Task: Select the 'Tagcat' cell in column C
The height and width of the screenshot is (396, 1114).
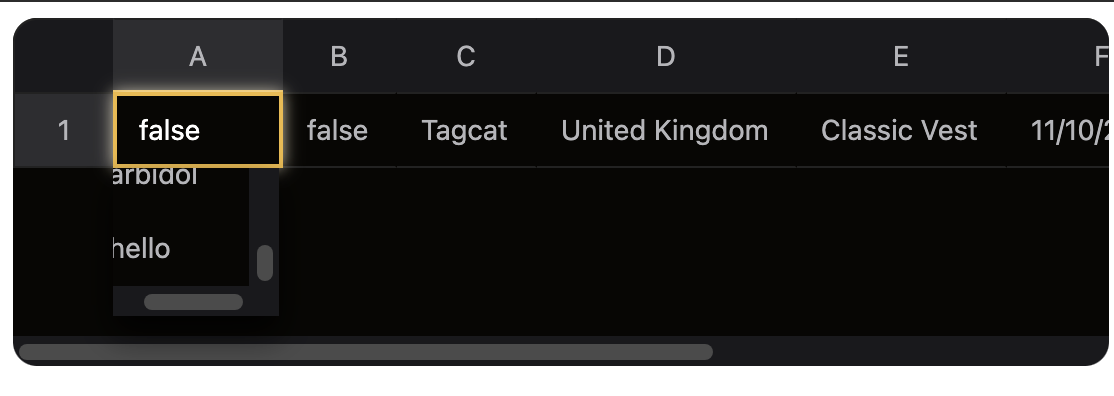Action: coord(465,130)
